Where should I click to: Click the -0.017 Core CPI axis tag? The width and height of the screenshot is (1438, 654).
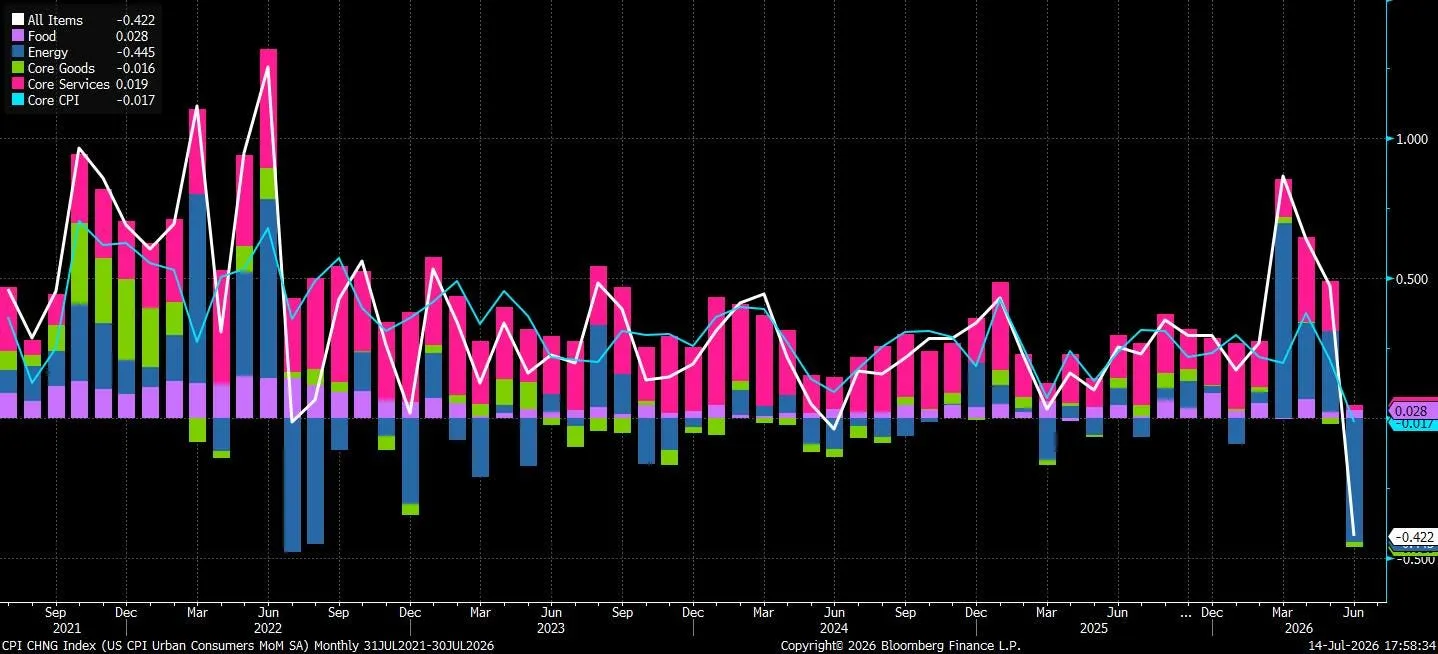(1413, 424)
